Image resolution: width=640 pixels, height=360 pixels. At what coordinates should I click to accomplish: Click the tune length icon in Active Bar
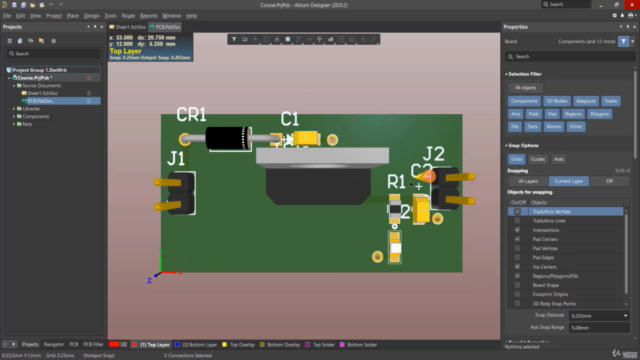[x=309, y=39]
